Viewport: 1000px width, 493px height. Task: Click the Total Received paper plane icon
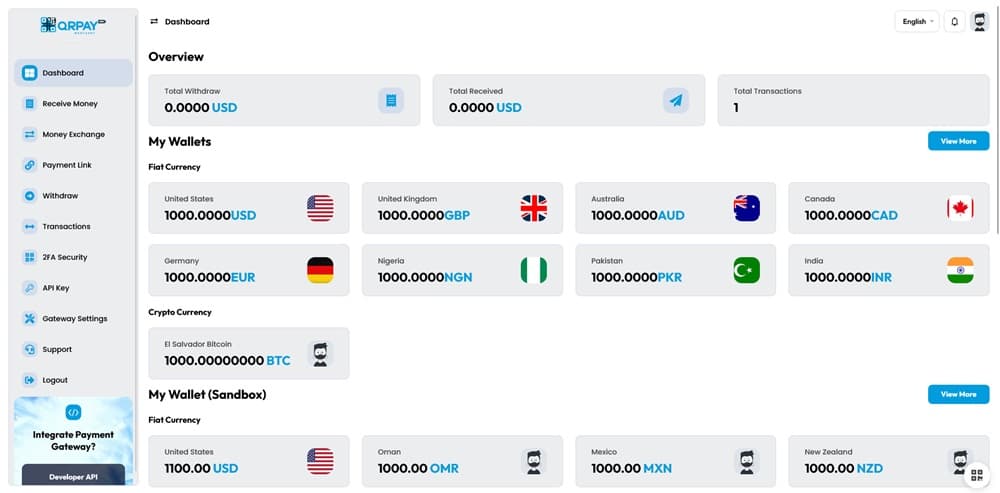point(676,100)
